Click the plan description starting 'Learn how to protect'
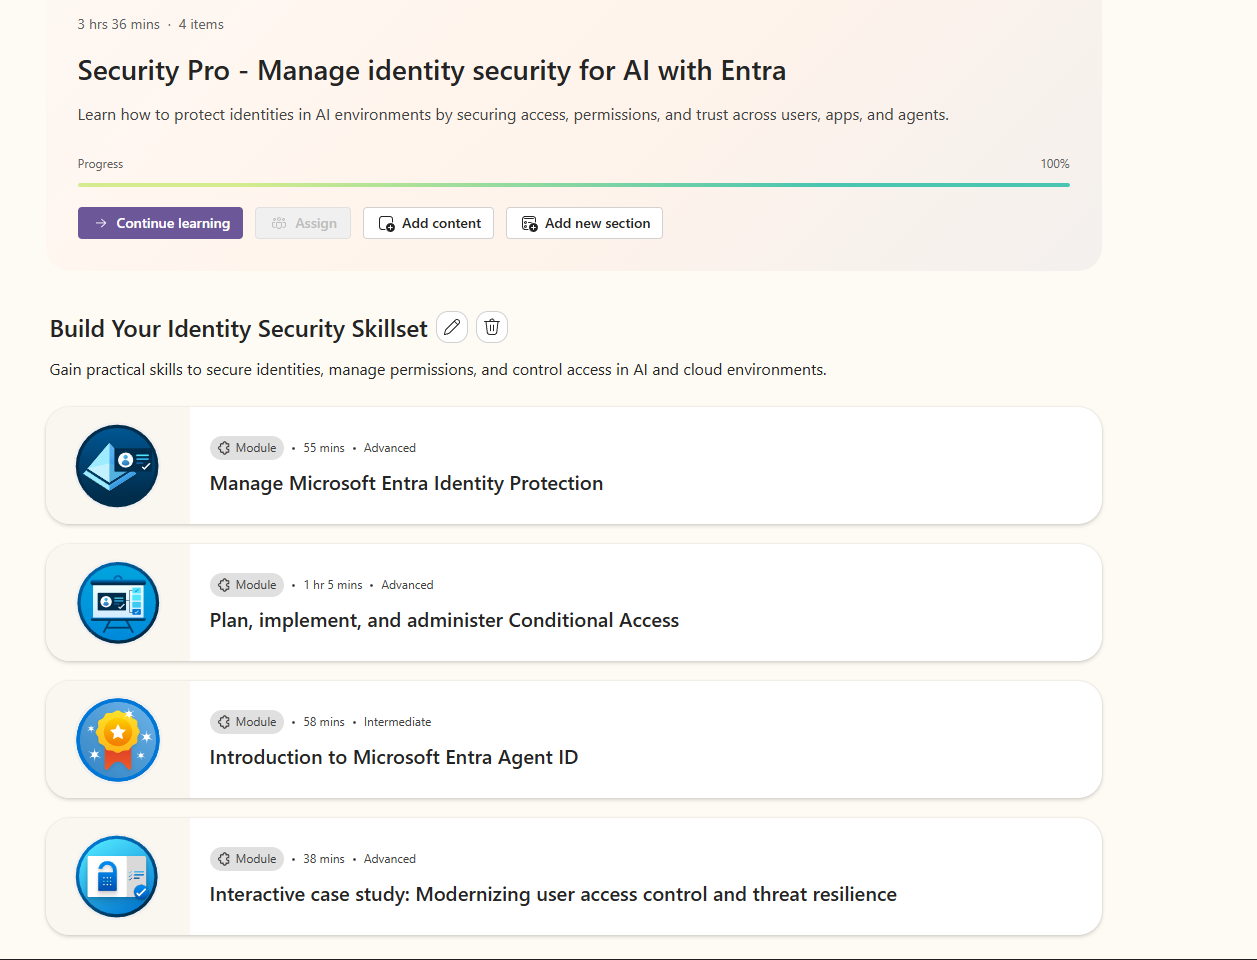The width and height of the screenshot is (1257, 960). pos(513,115)
